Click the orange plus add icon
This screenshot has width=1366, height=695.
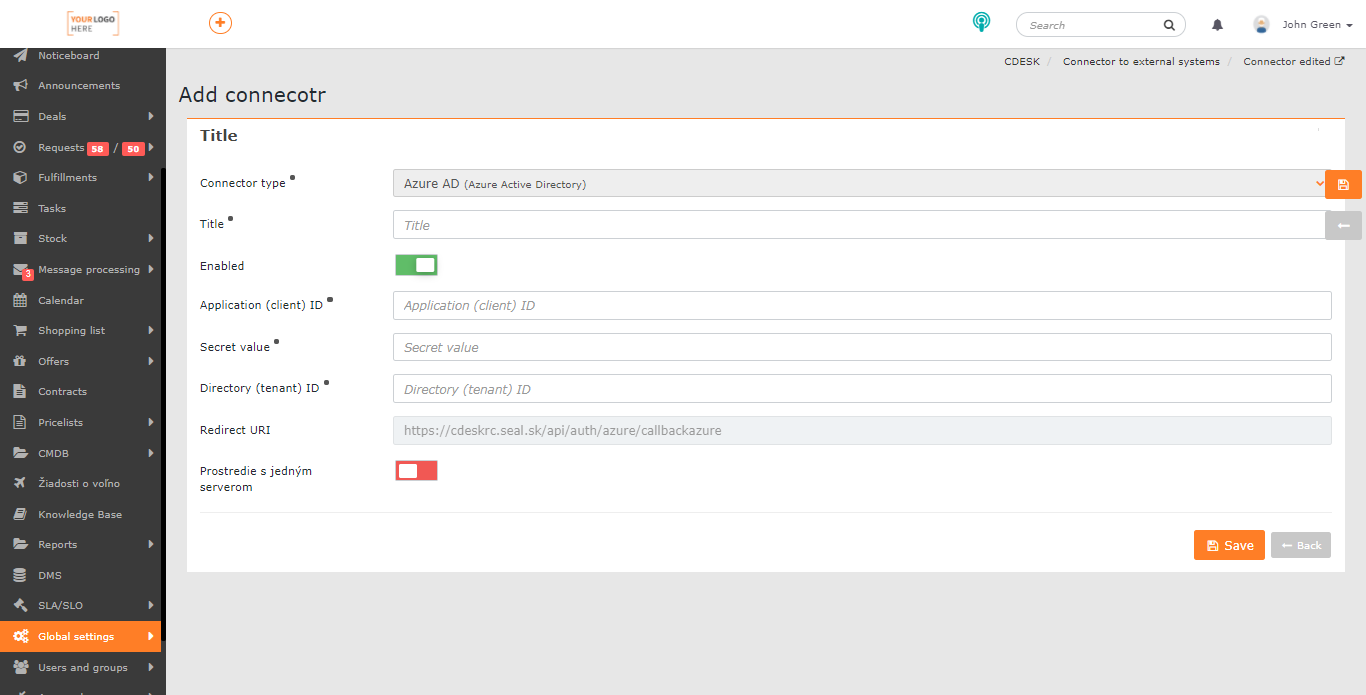coord(220,23)
